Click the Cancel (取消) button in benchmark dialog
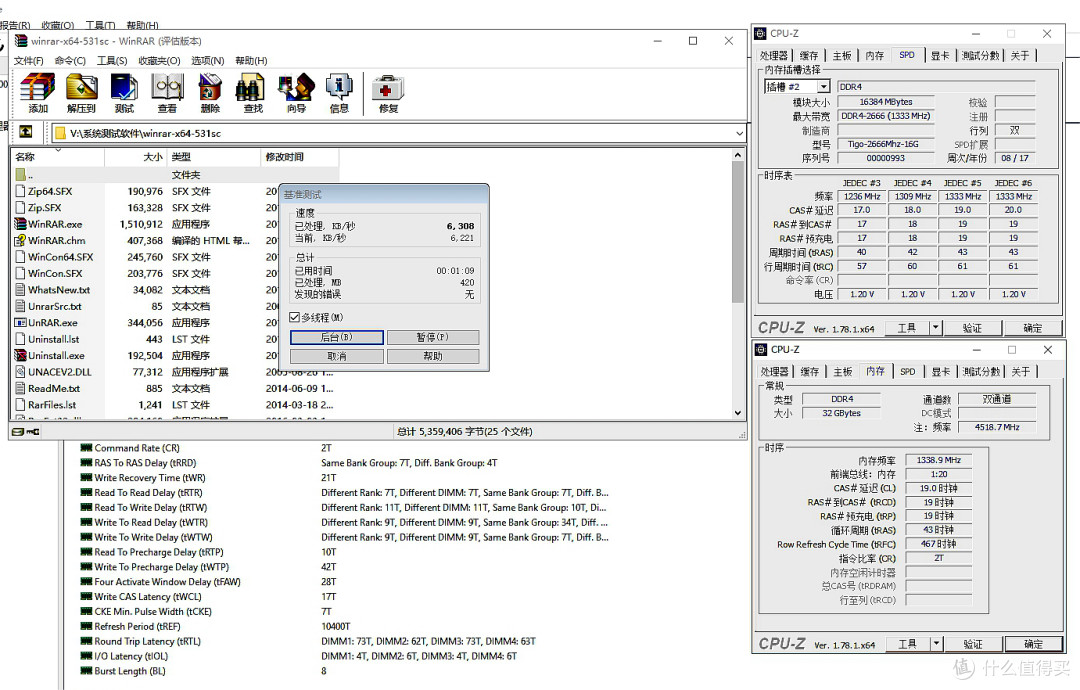The height and width of the screenshot is (690, 1080). click(337, 356)
